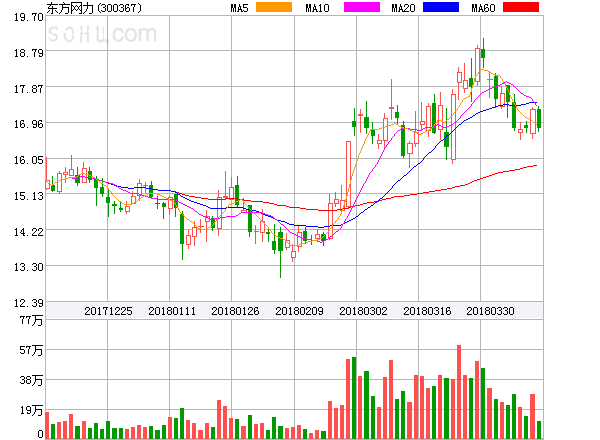The image size is (600, 440).
Task: Click the 20180330 date label
Action: click(x=490, y=311)
